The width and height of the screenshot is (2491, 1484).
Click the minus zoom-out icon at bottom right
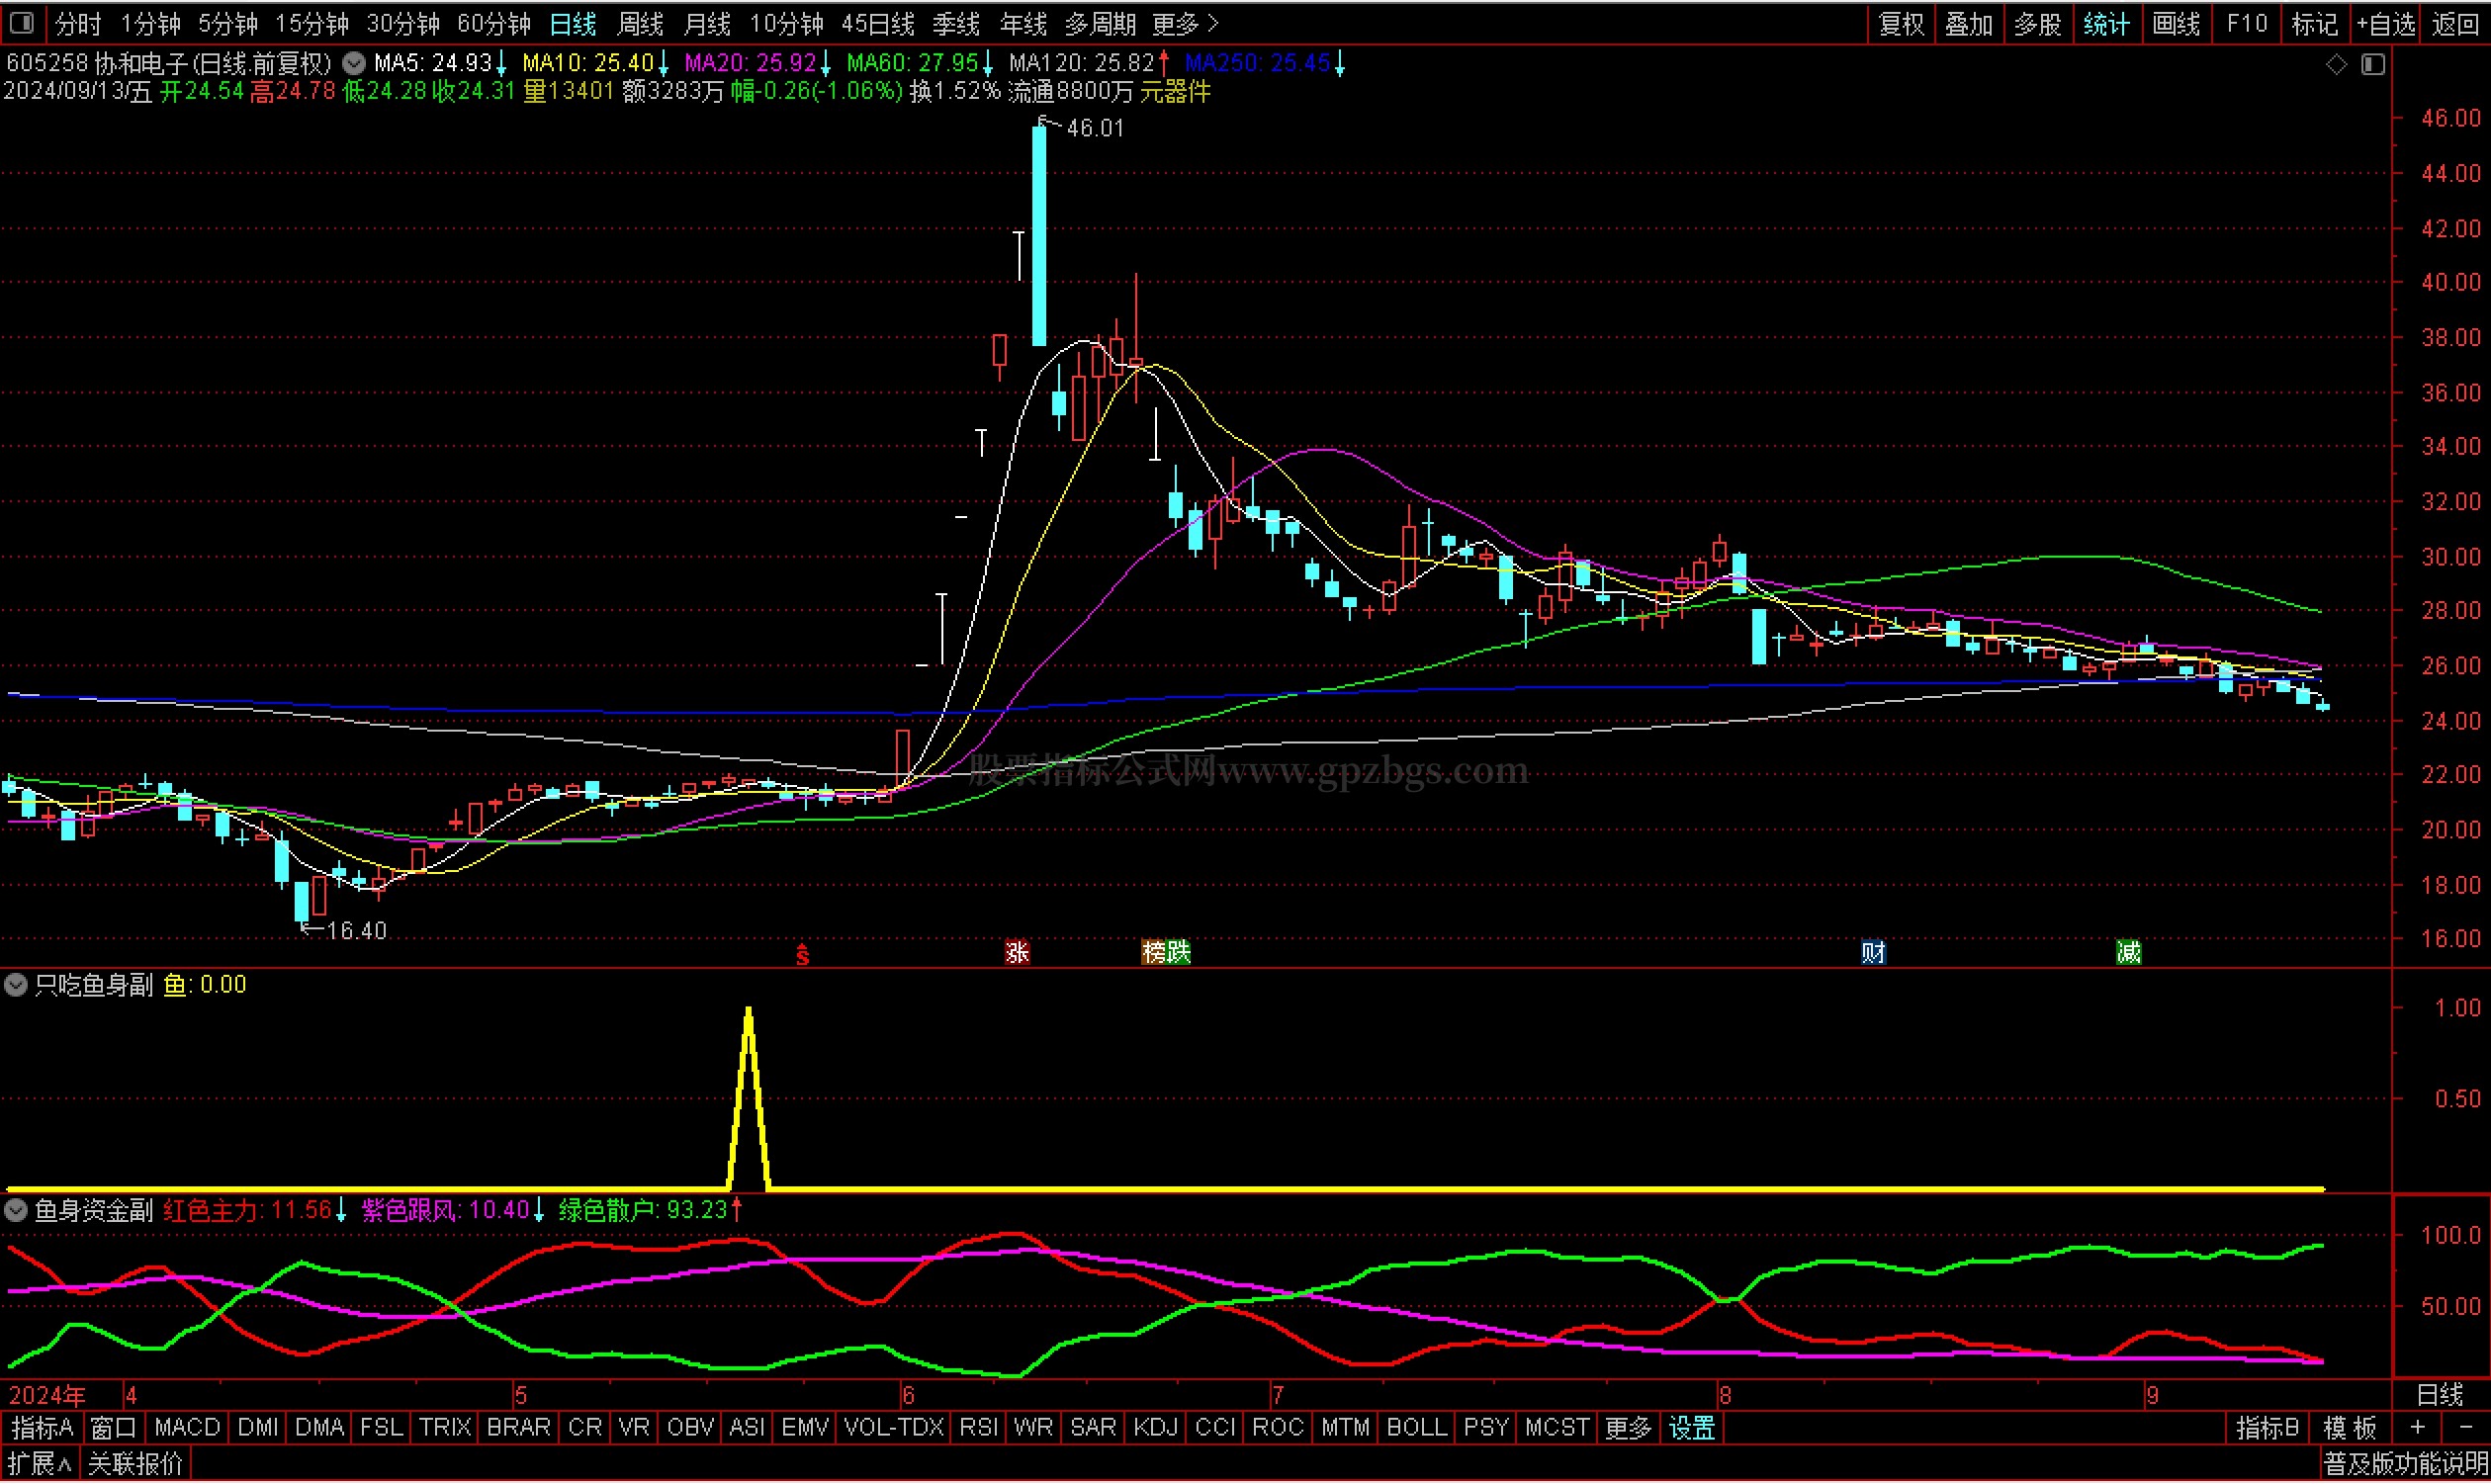(2464, 1428)
